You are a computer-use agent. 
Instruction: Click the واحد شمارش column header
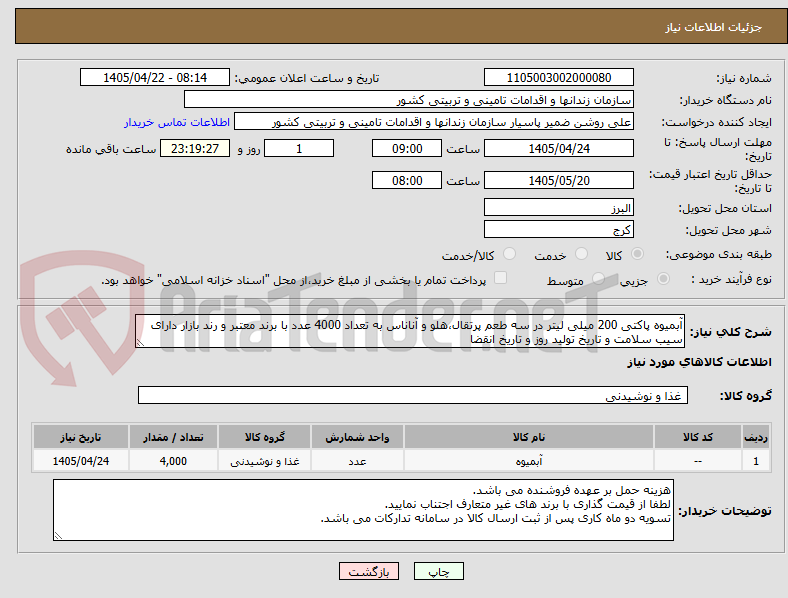click(x=357, y=437)
